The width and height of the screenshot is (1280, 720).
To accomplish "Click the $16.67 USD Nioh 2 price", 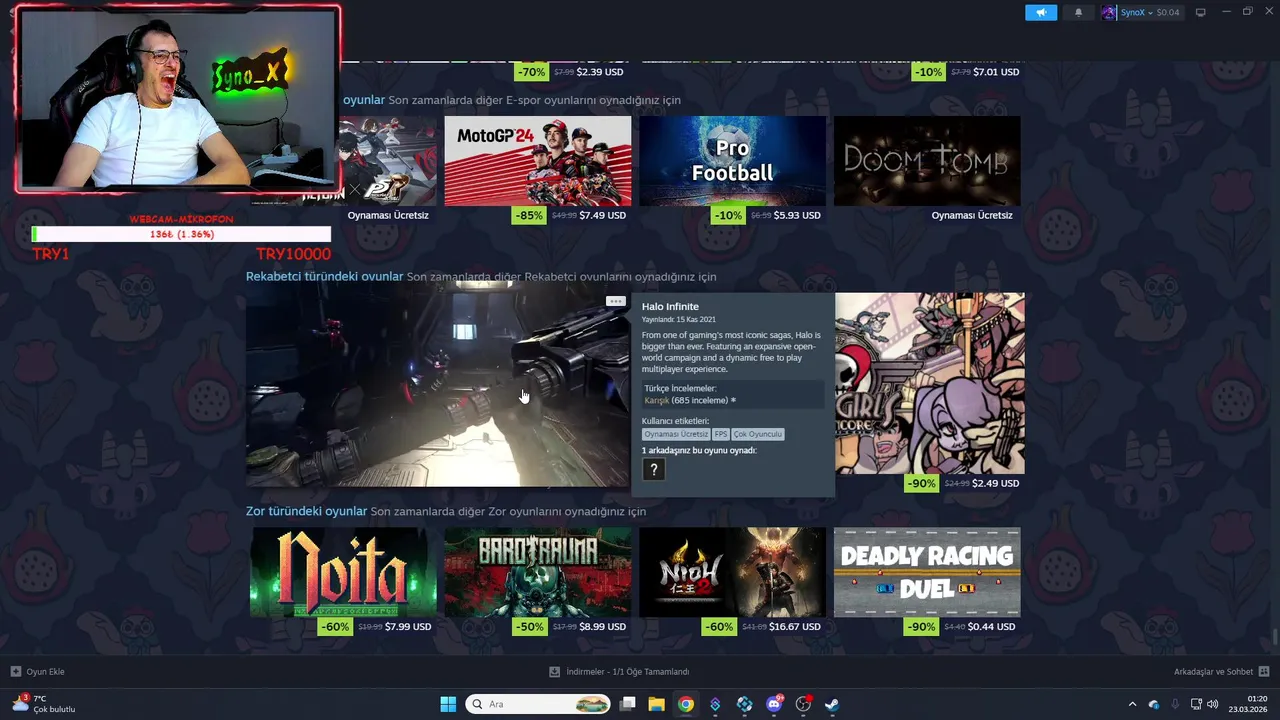I will (x=795, y=627).
